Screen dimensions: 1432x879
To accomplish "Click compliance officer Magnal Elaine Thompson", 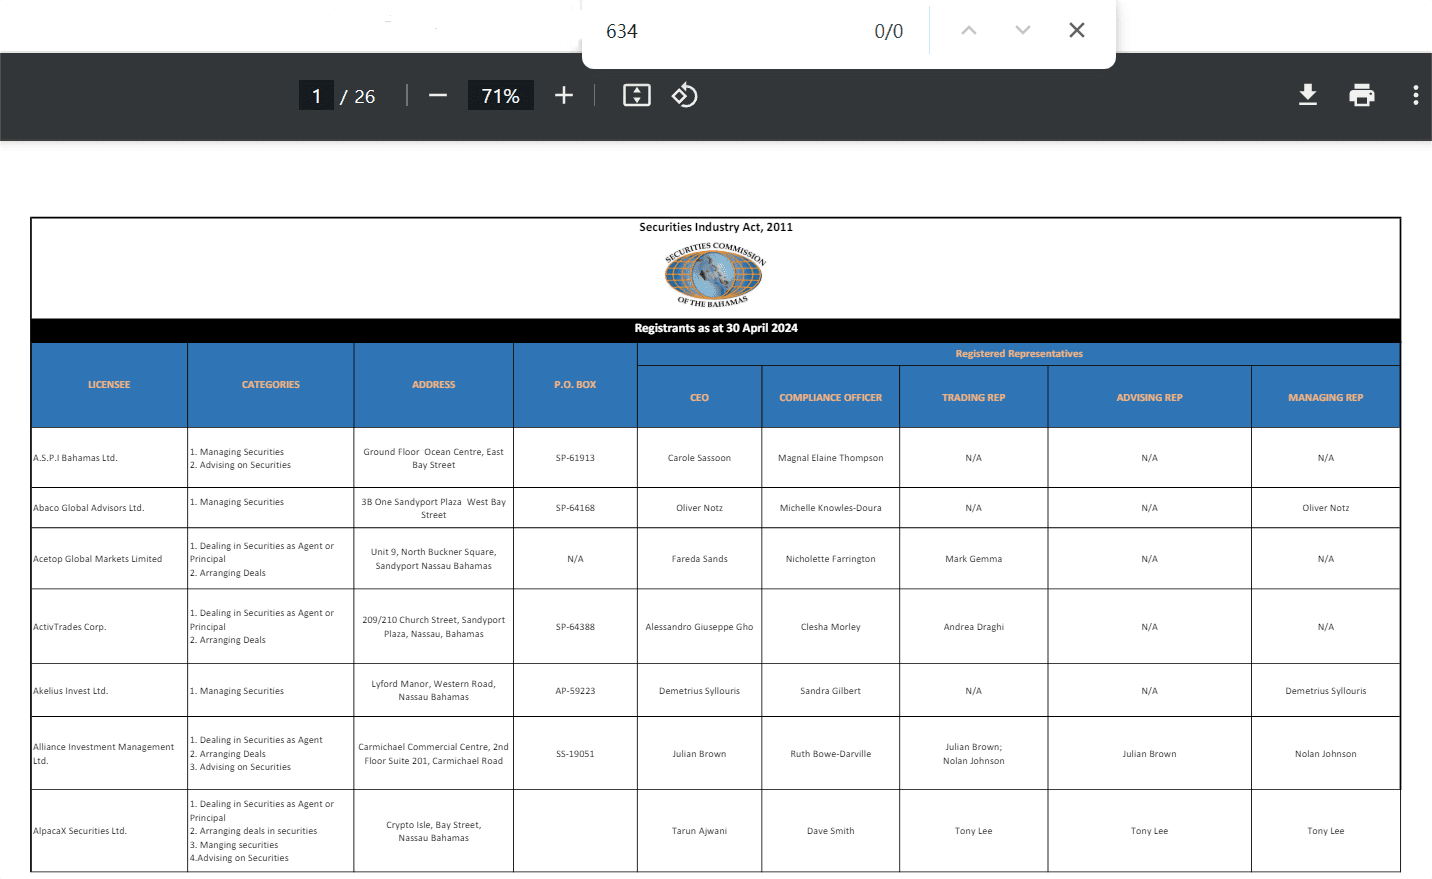I will point(831,458).
